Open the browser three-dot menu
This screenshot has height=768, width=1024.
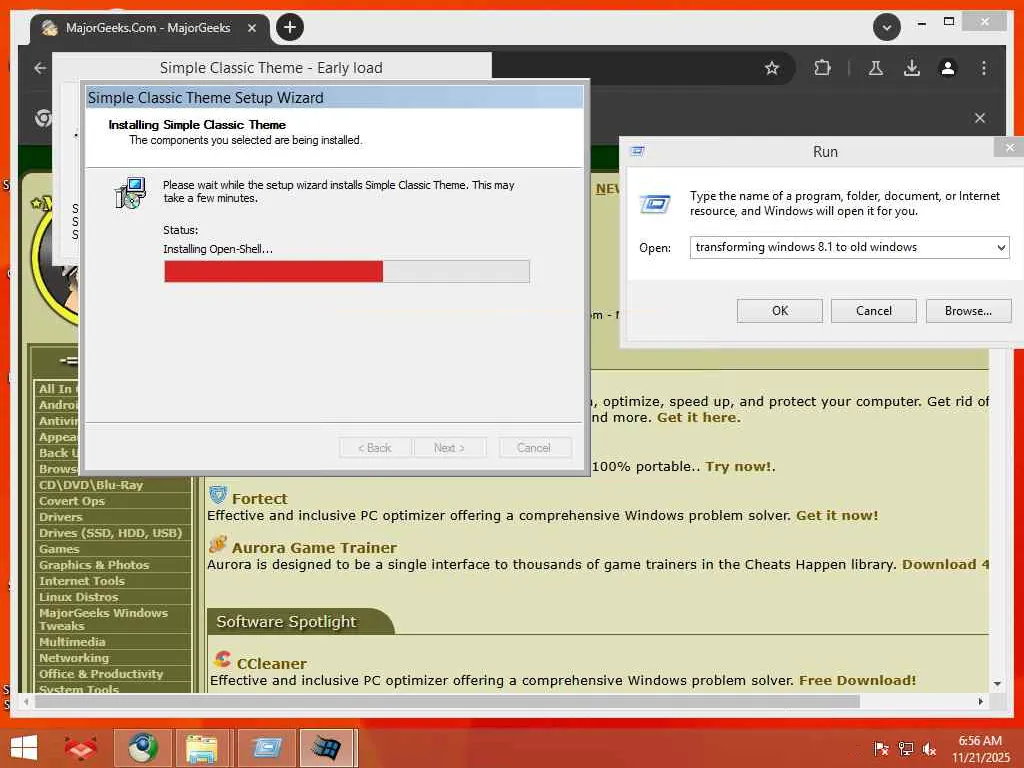[984, 68]
